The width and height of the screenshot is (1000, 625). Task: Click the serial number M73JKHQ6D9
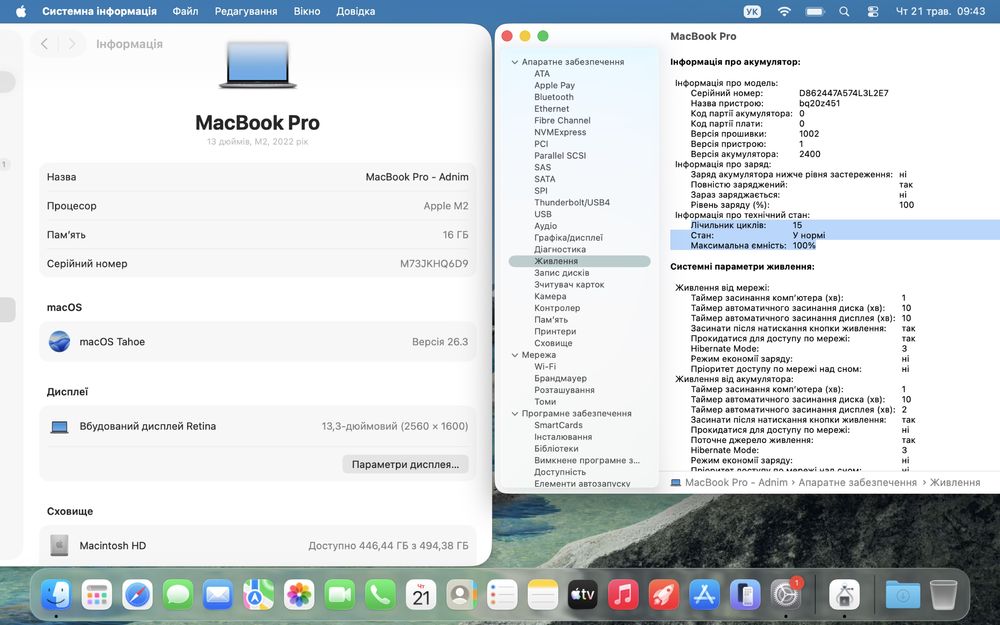[434, 263]
